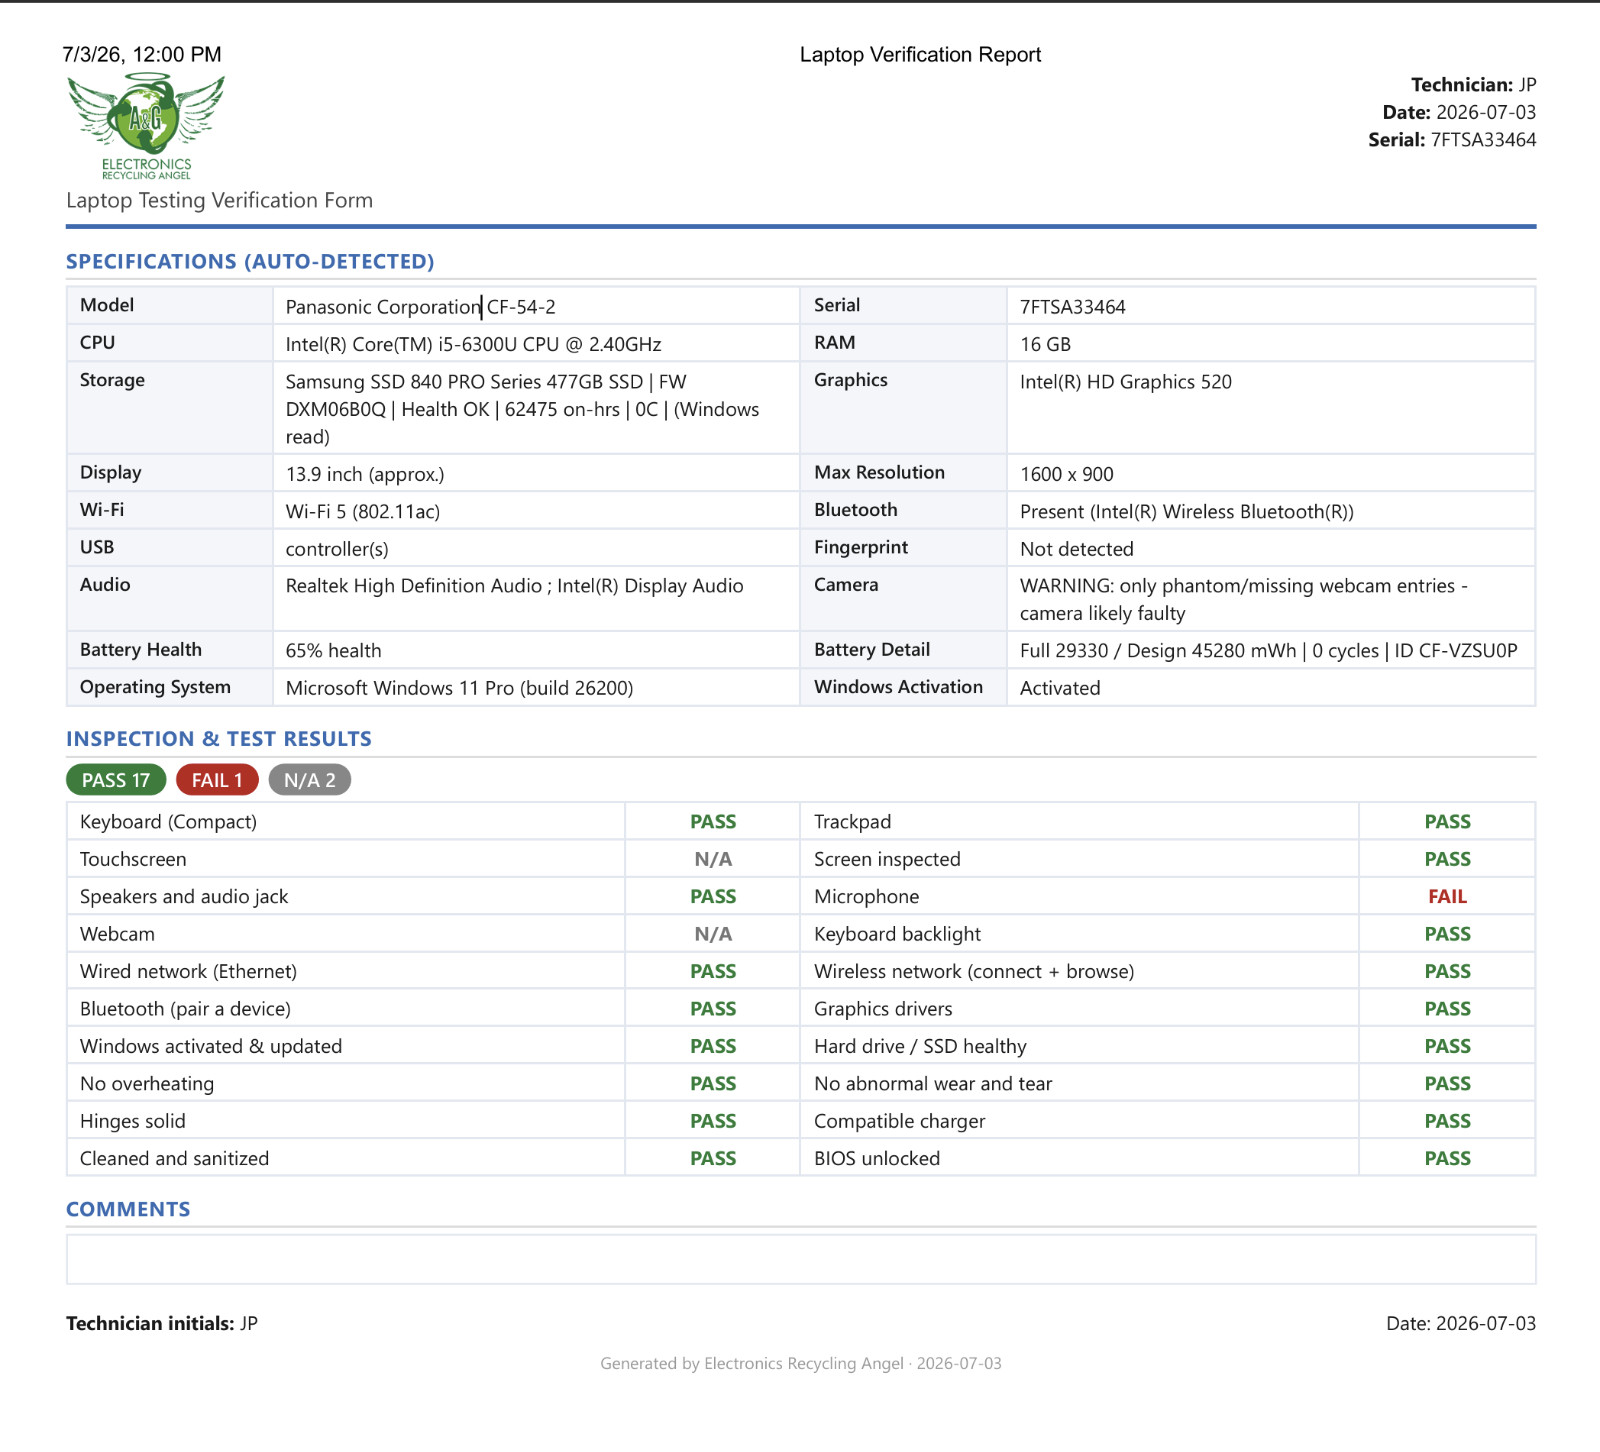
Task: Click the PASS result for BIOS unlocked
Action: tap(1447, 1159)
